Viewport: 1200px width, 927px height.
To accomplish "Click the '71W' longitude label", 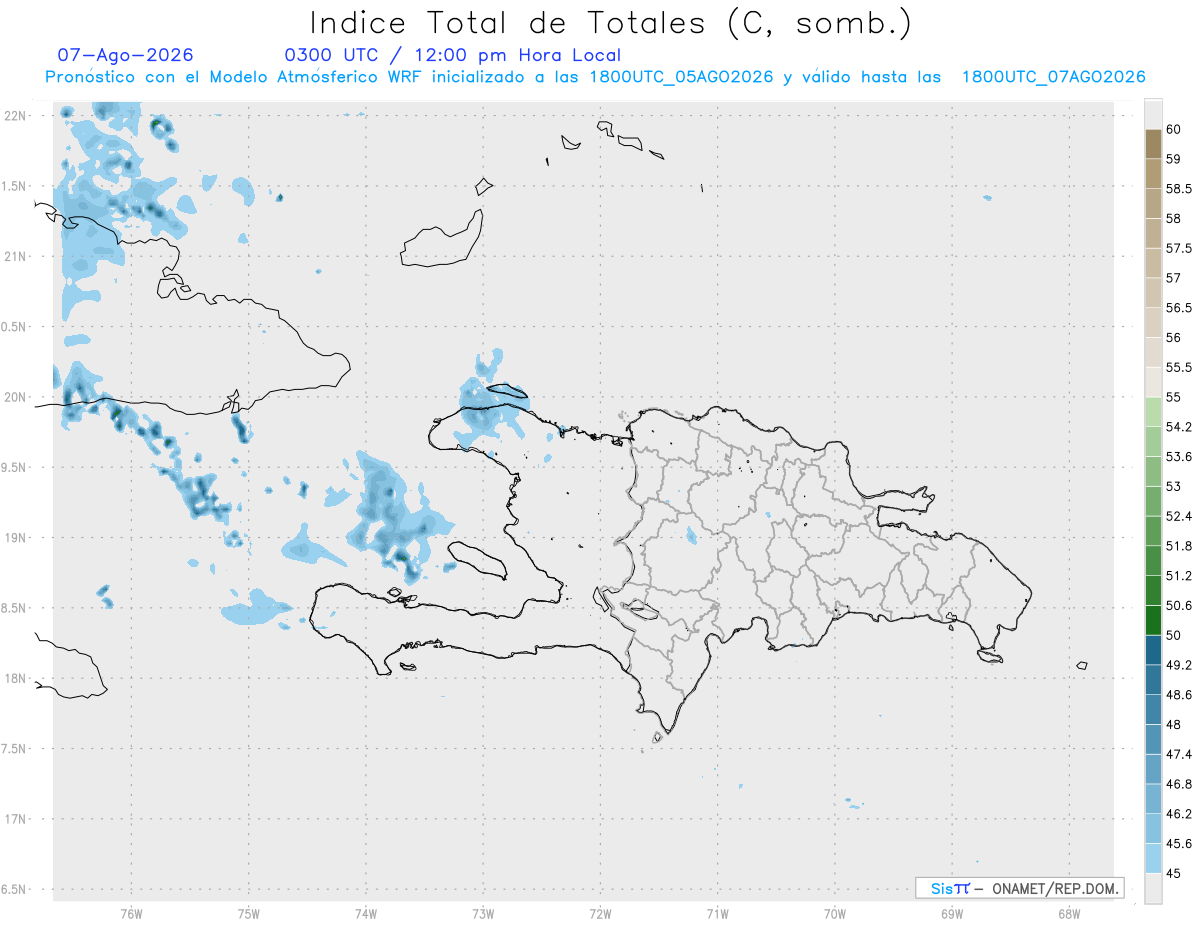I will 717,913.
